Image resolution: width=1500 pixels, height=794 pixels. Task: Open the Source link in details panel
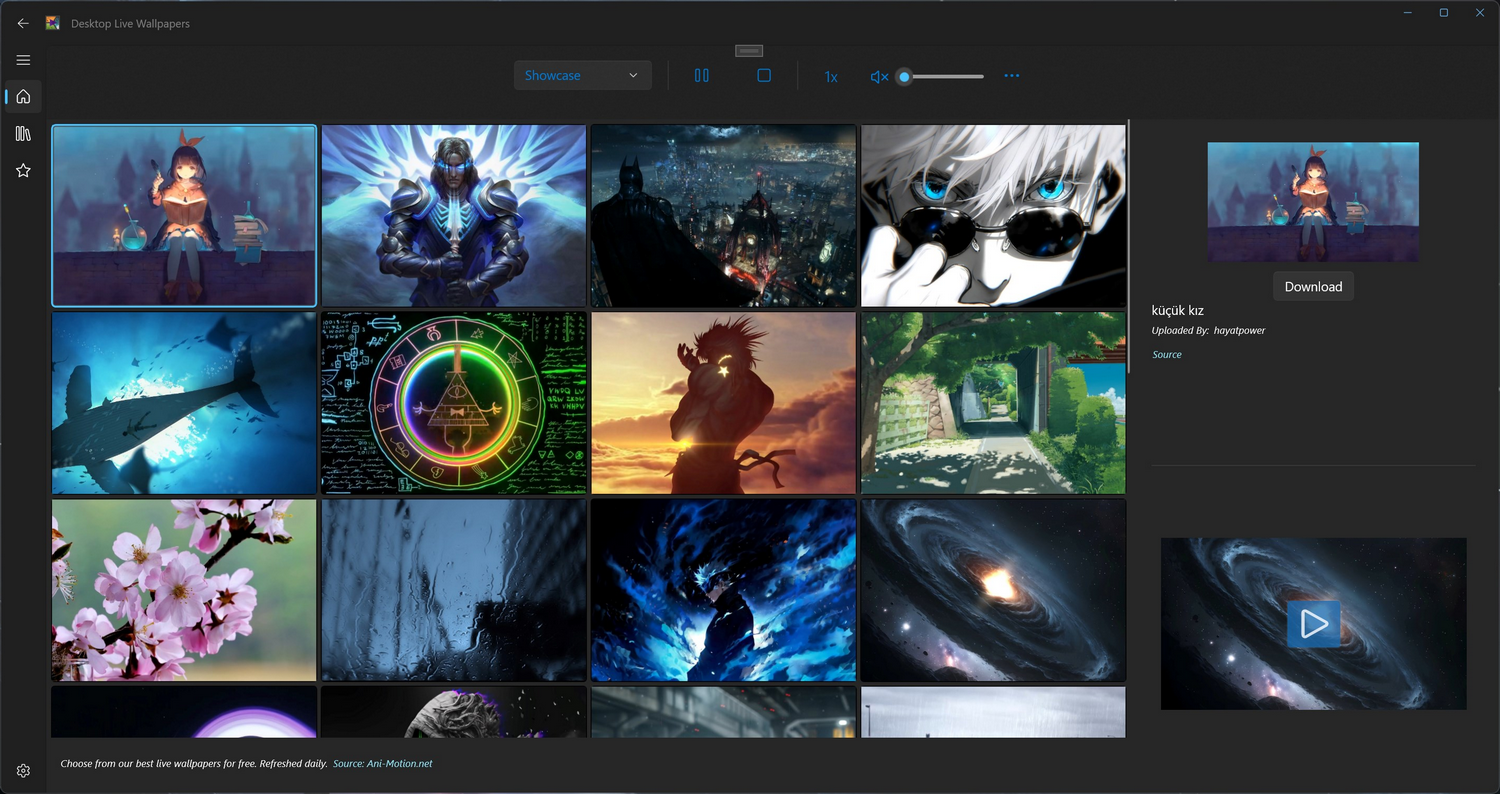(x=1167, y=354)
